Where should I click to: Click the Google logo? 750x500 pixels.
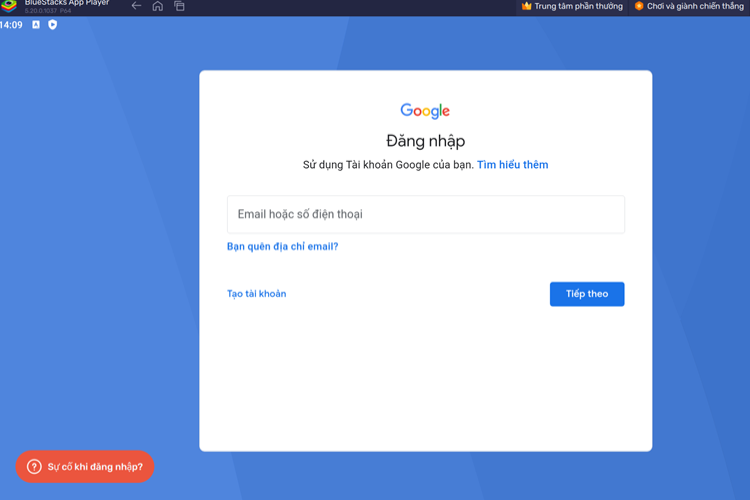(425, 111)
